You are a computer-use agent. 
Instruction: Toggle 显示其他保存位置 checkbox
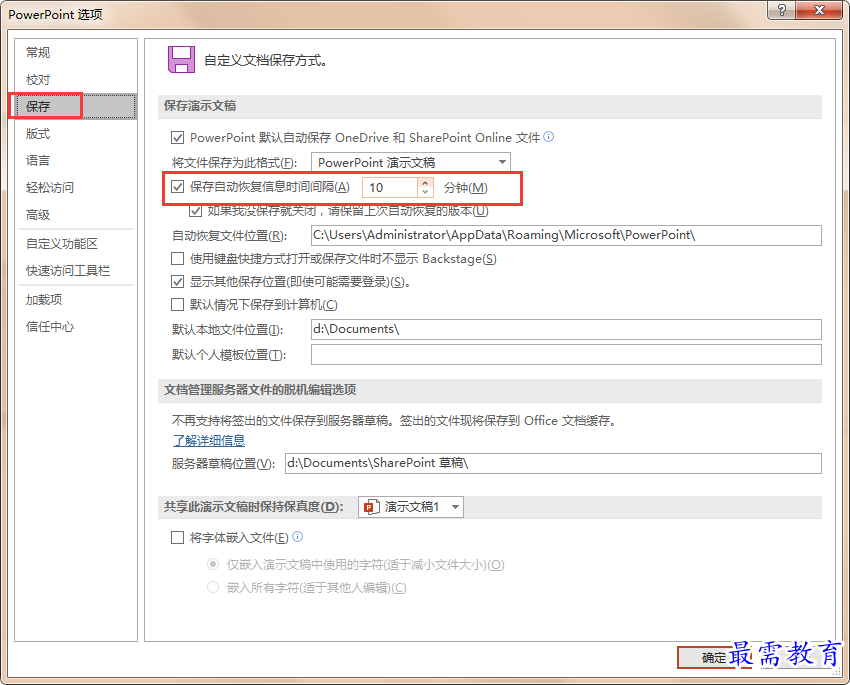point(177,282)
